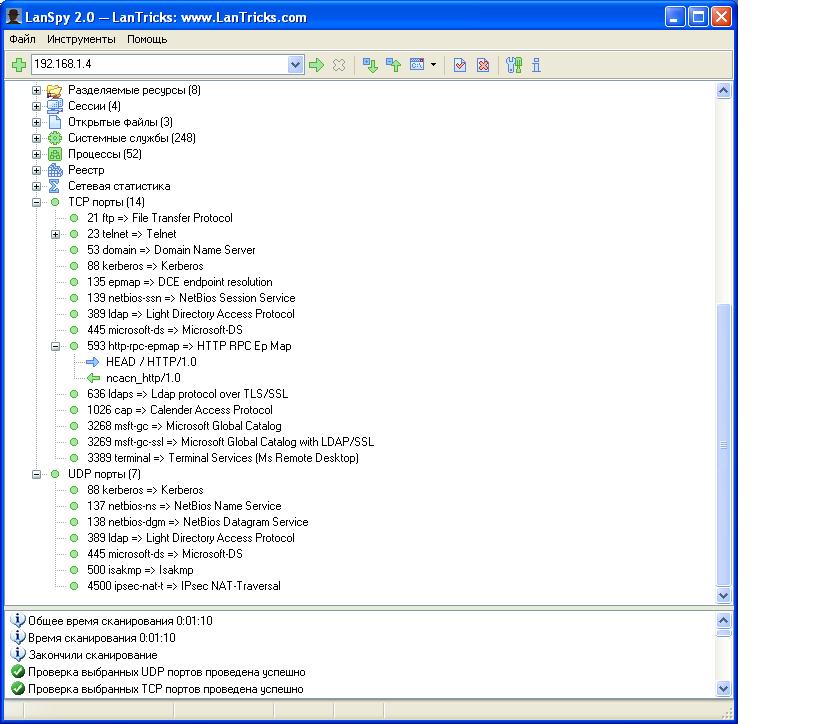Select 135 epmap DCE endpoint resolution
Image resolution: width=840 pixels, height=724 pixels.
point(179,282)
